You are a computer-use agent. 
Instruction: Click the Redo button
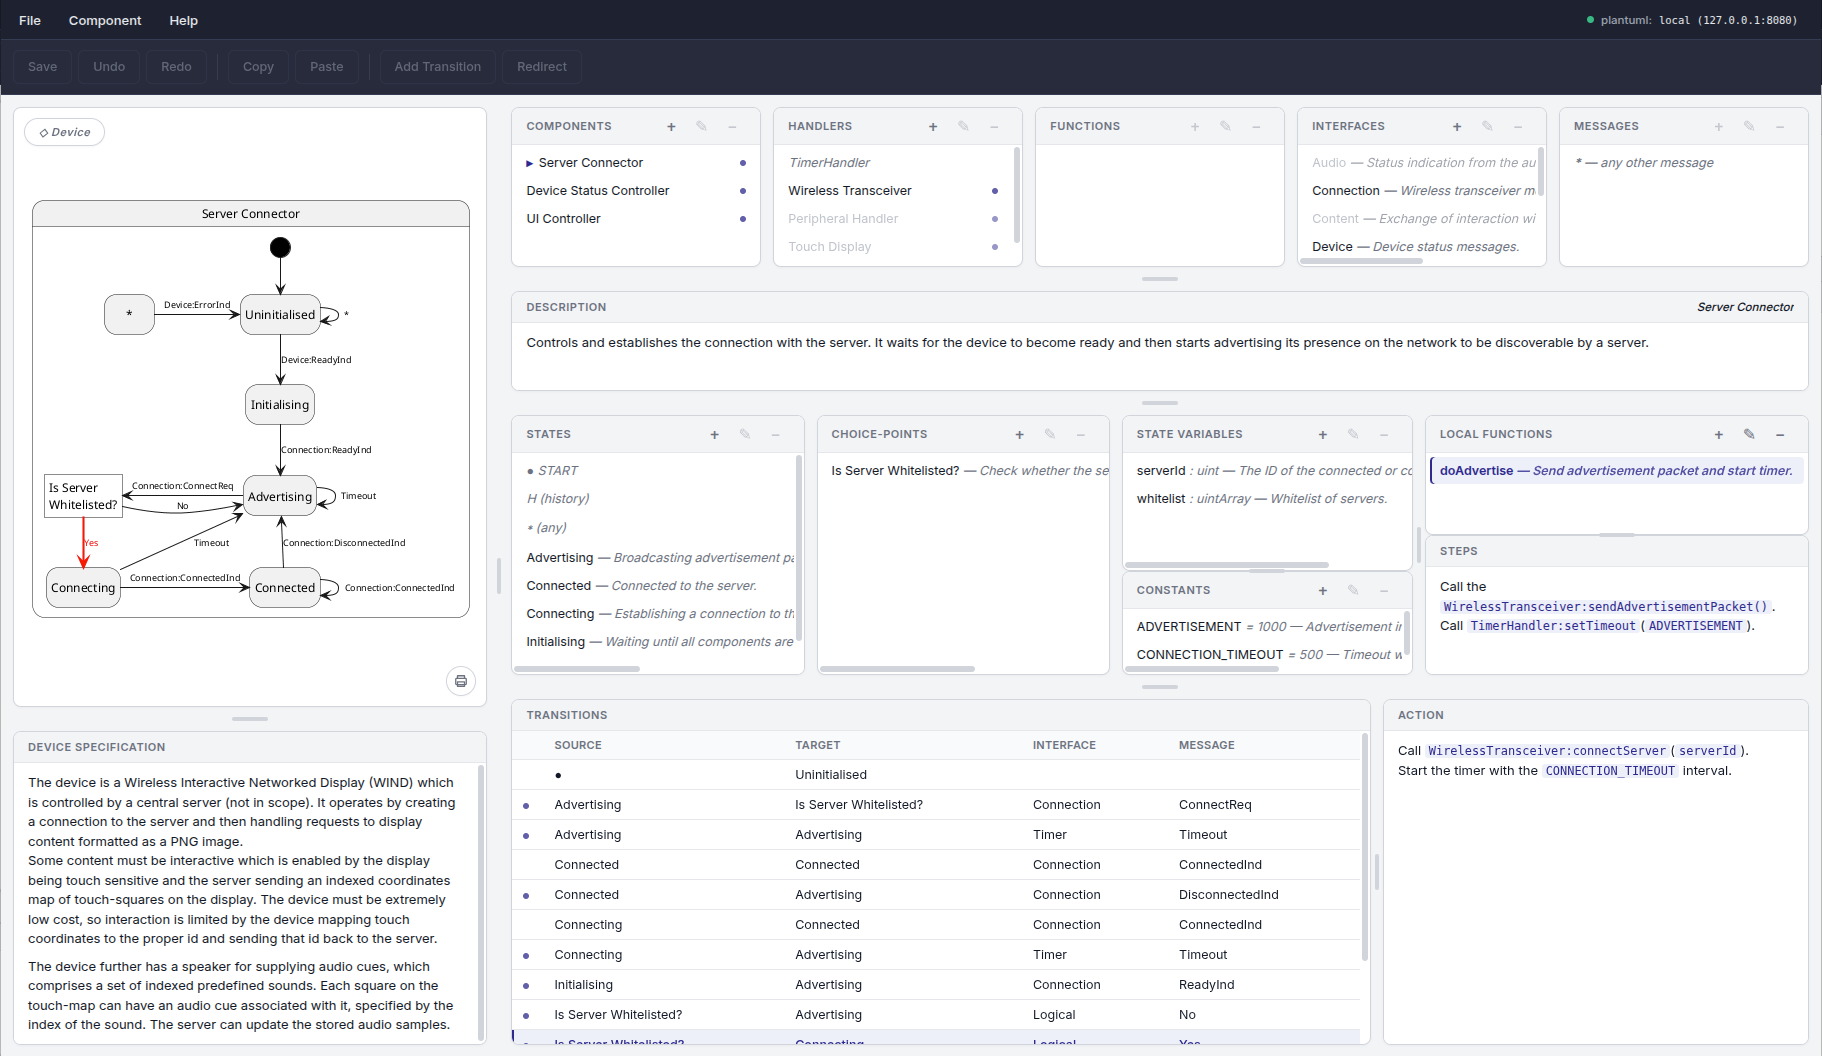pyautogui.click(x=176, y=67)
